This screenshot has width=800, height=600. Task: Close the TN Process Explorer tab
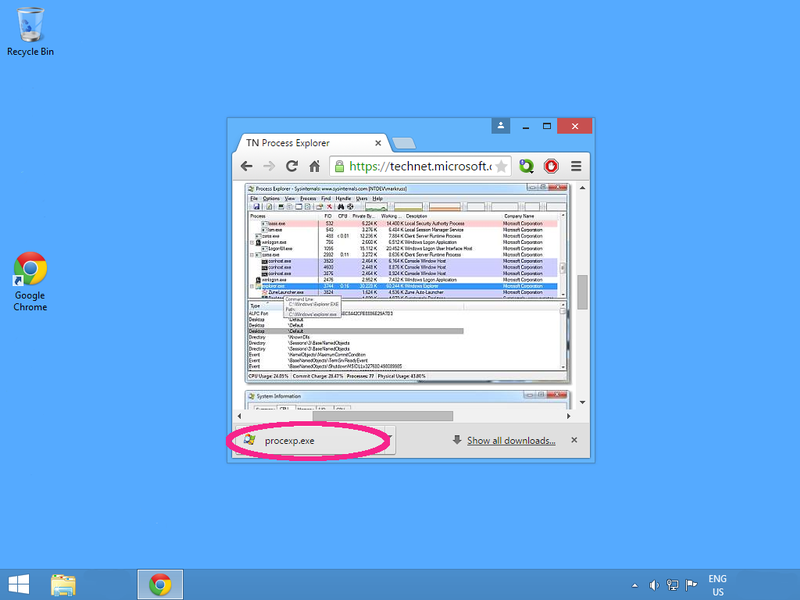pos(378,143)
